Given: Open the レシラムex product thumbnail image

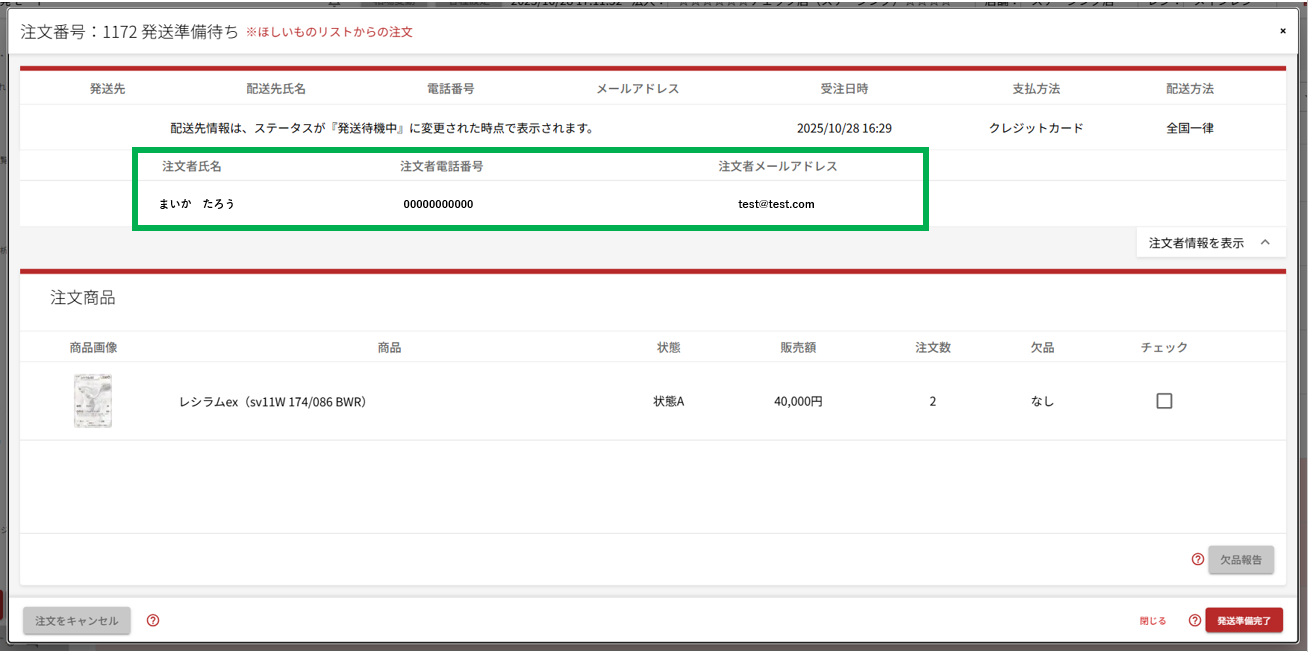Looking at the screenshot, I should coord(93,401).
